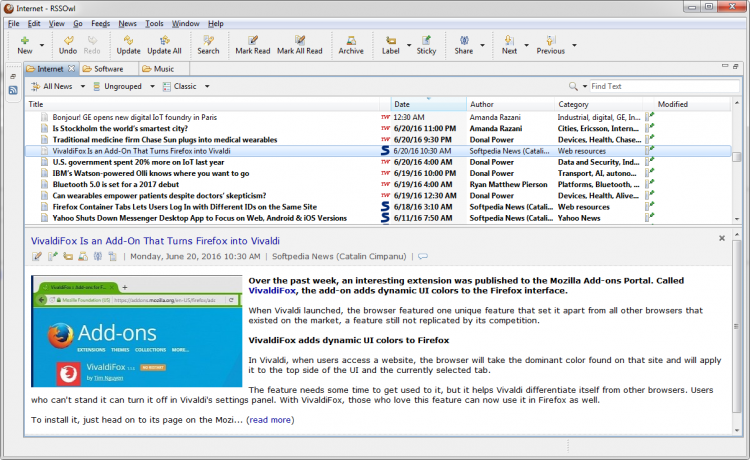Switch to the Software tab
Image resolution: width=750 pixels, height=460 pixels.
pyautogui.click(x=109, y=69)
